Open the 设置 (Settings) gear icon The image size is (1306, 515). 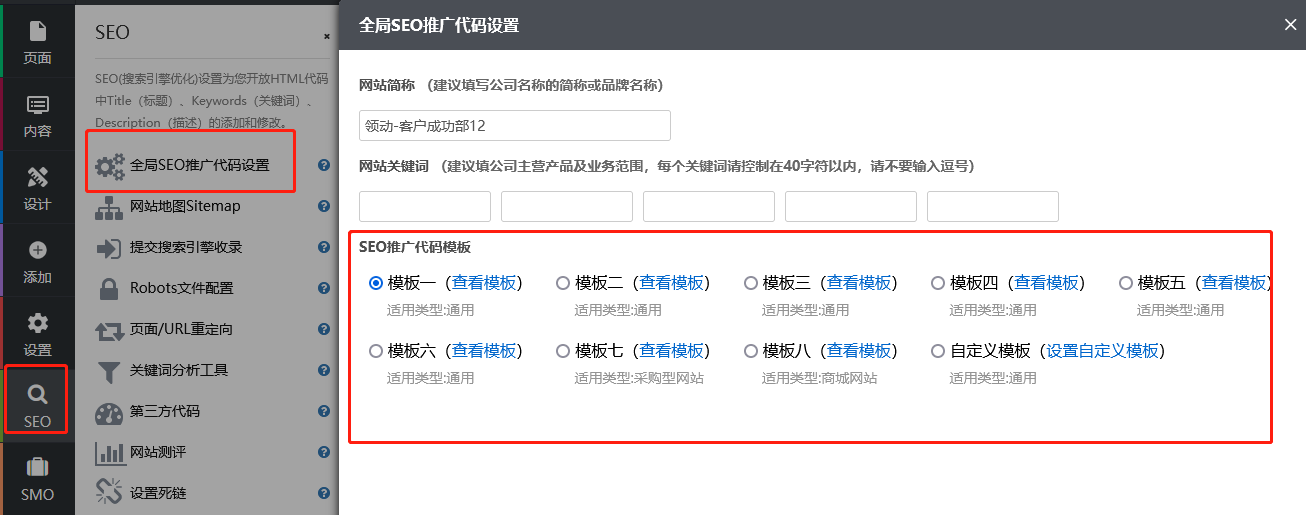pos(37,334)
